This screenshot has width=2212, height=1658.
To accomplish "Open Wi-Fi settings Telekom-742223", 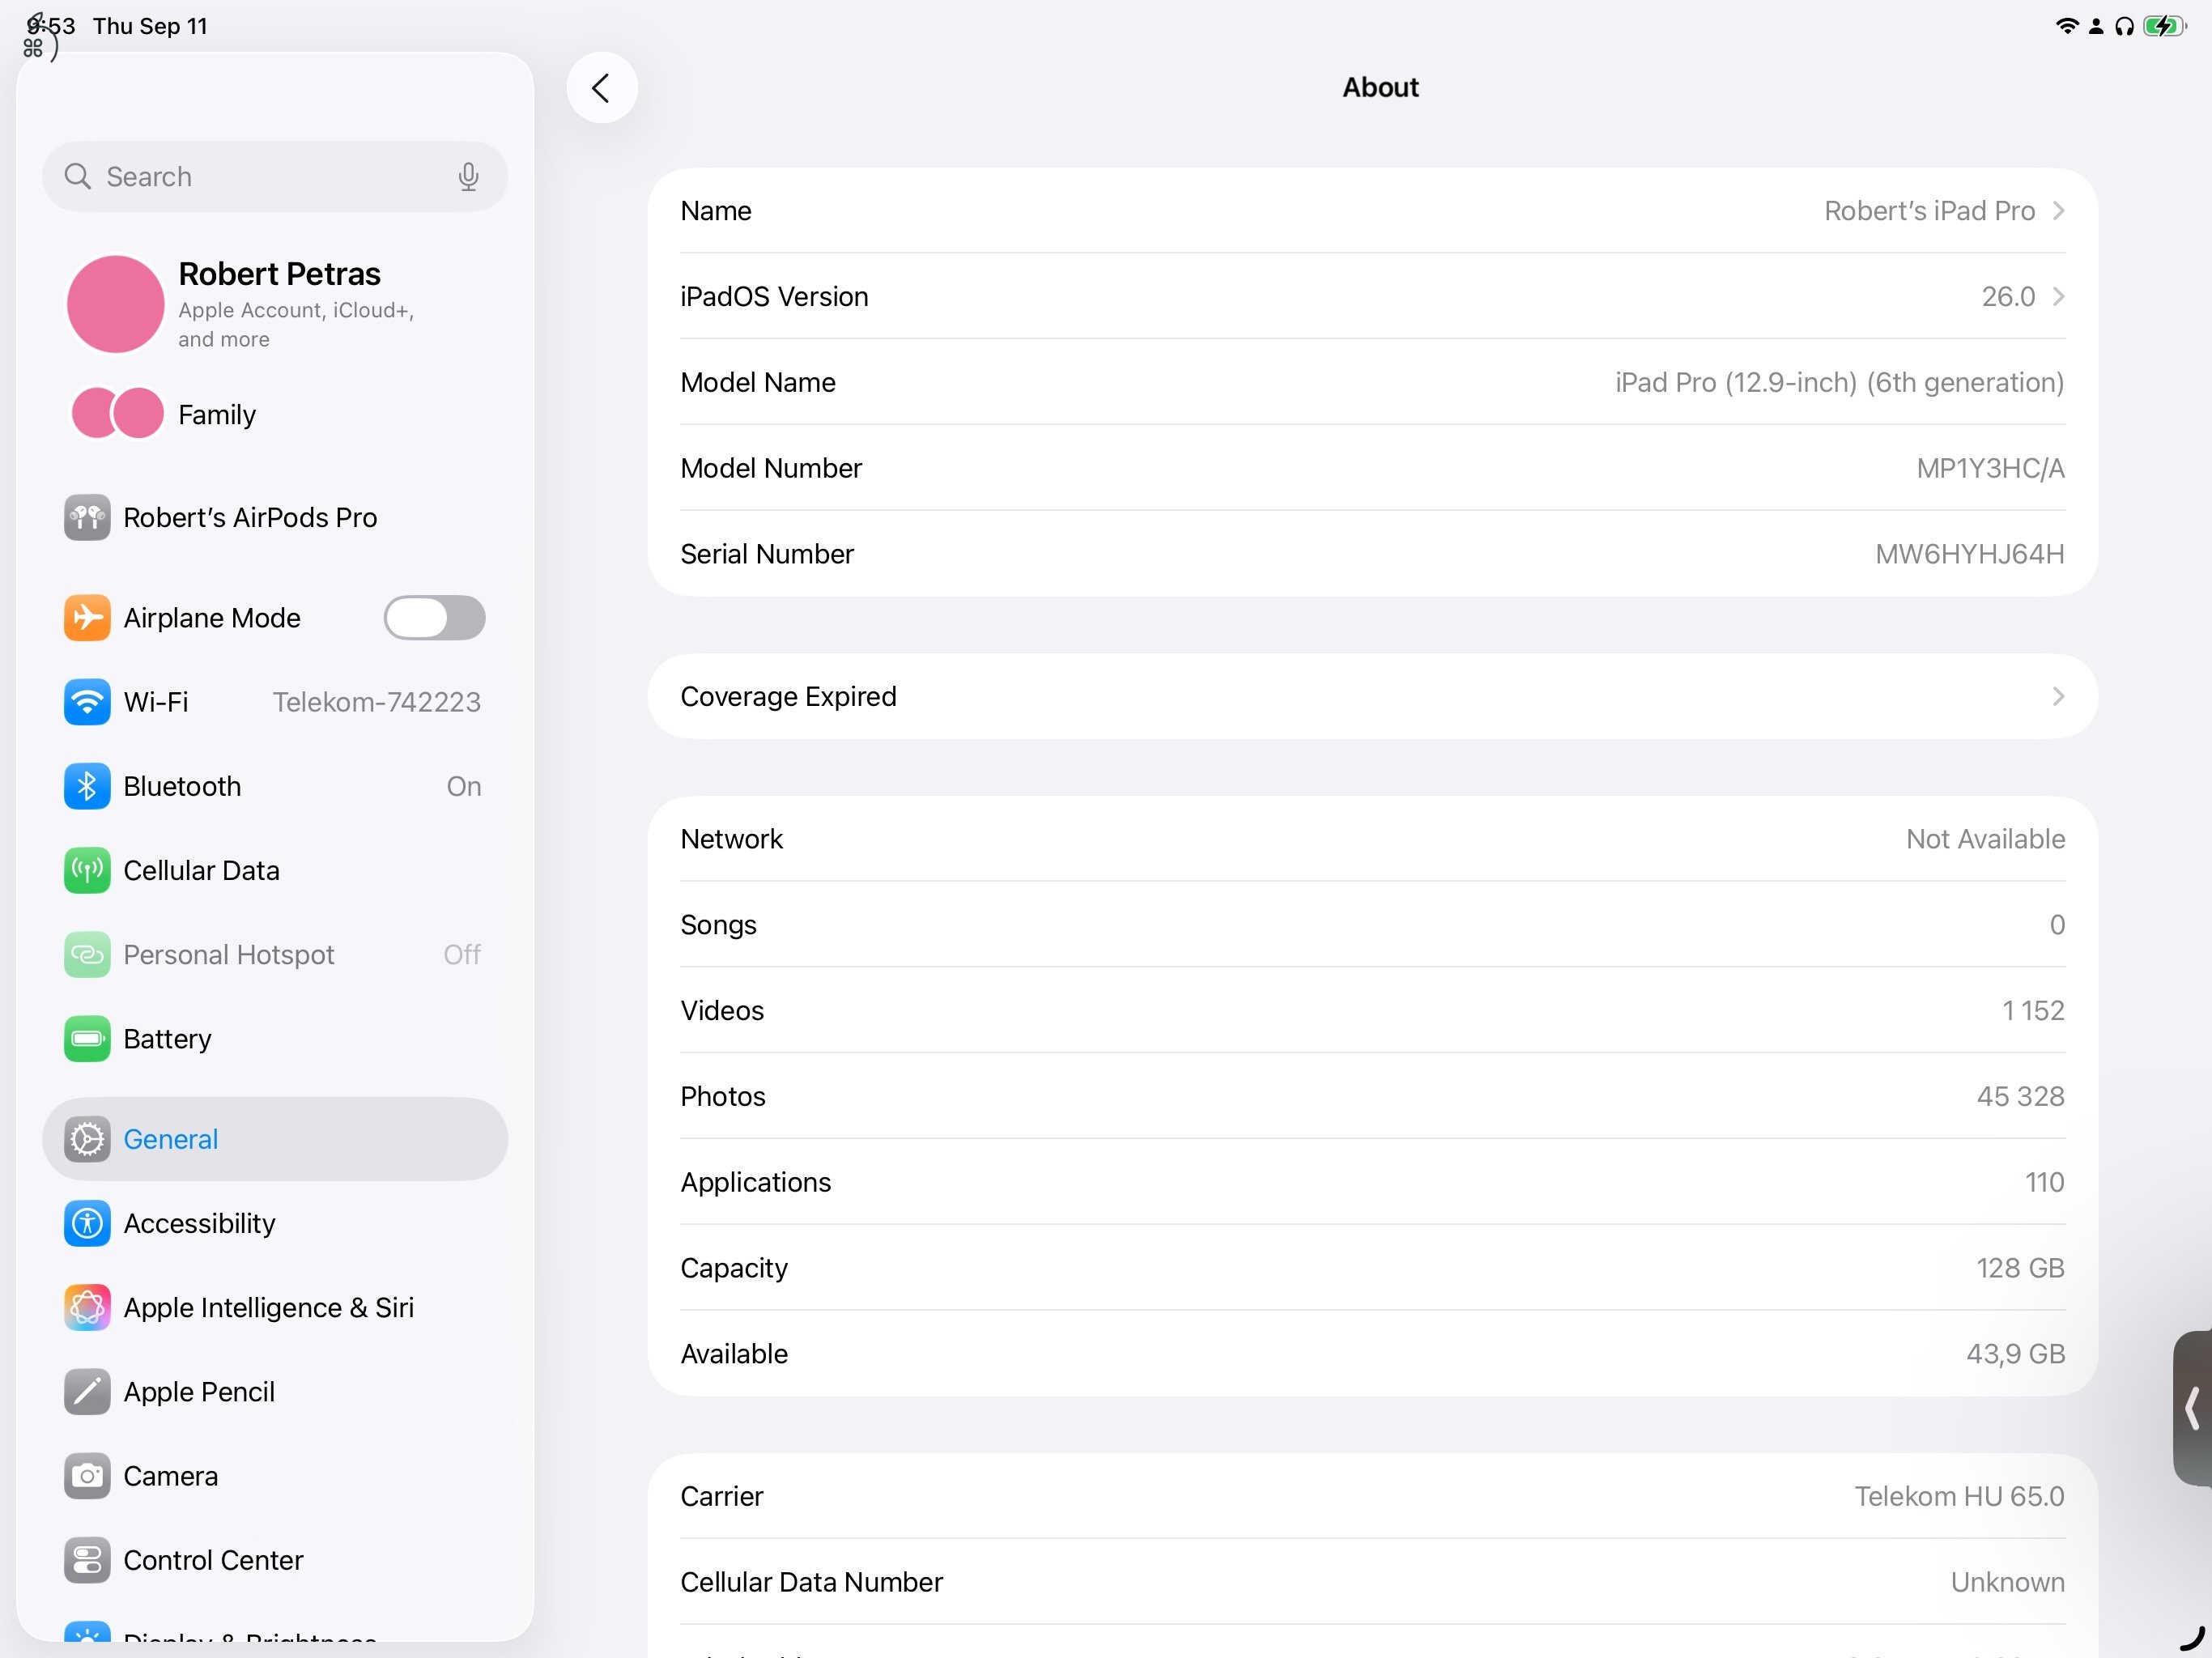I will 275,702.
